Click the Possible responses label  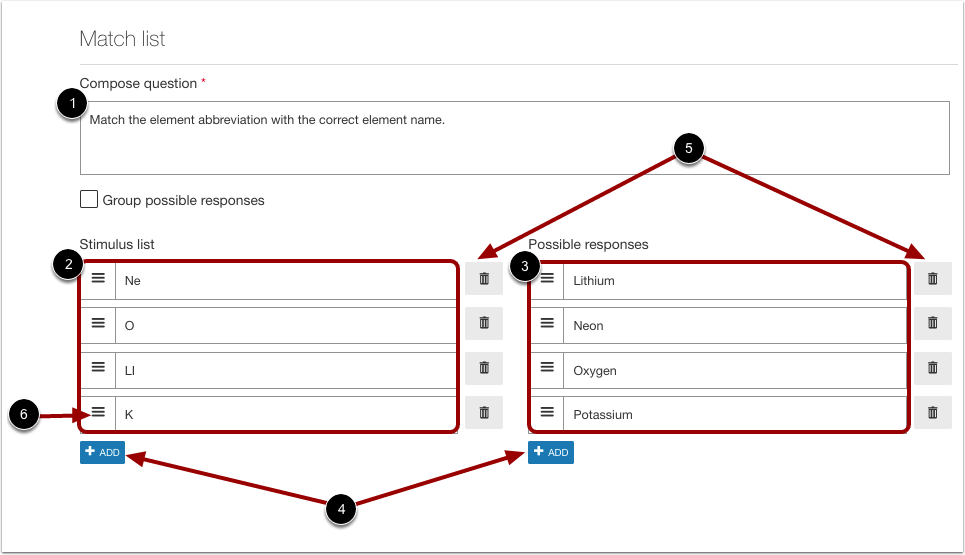pyautogui.click(x=588, y=244)
